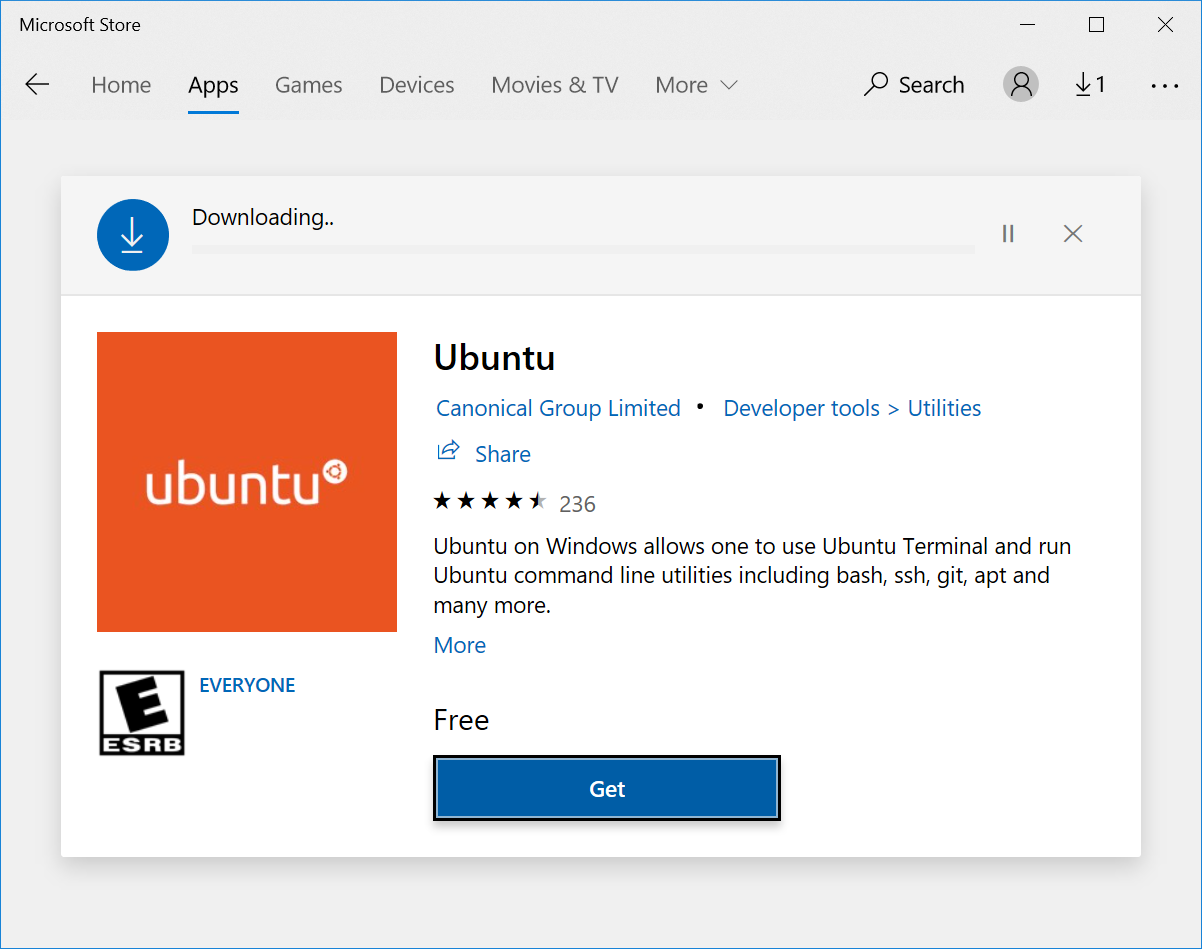
Task: Cancel the download with the X
Action: 1073,233
